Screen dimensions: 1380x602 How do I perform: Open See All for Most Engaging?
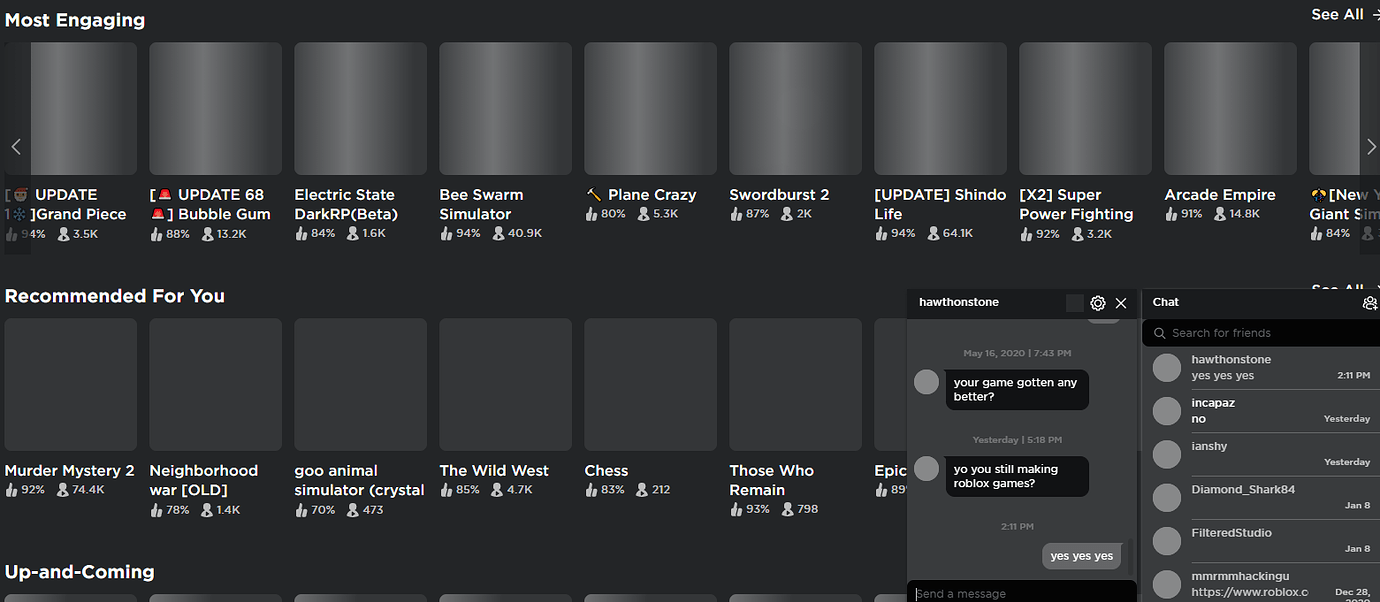(1345, 14)
